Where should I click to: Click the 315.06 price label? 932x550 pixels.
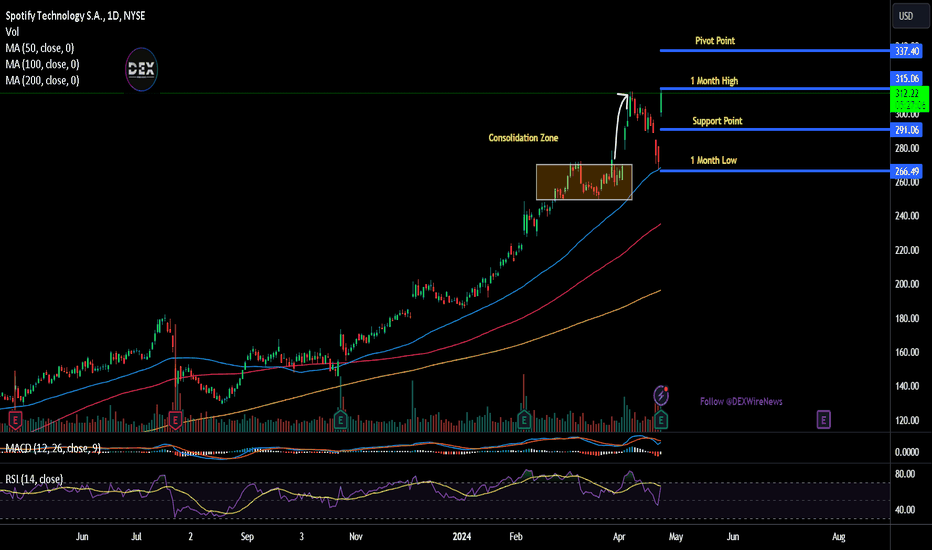pos(907,78)
